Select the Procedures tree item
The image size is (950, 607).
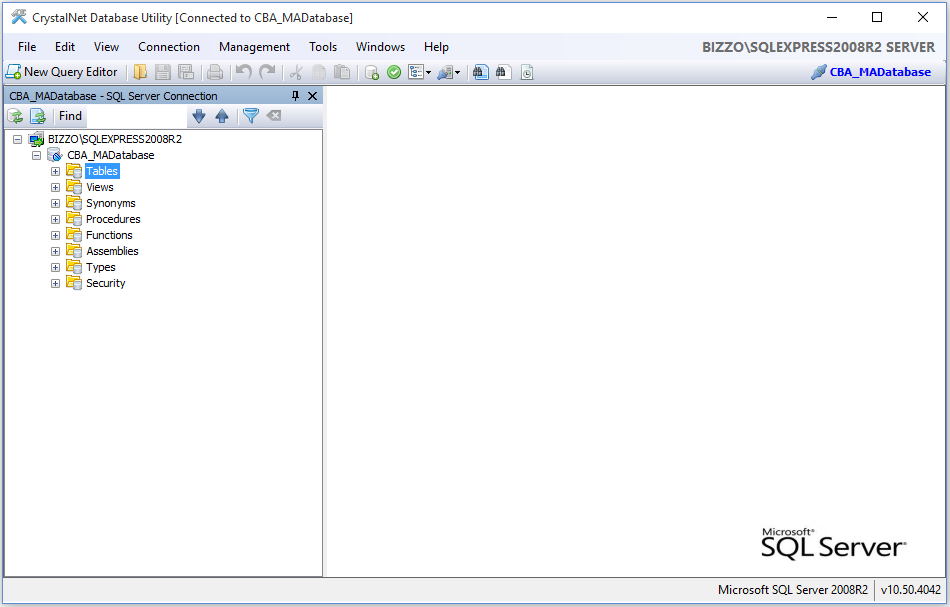tap(113, 219)
